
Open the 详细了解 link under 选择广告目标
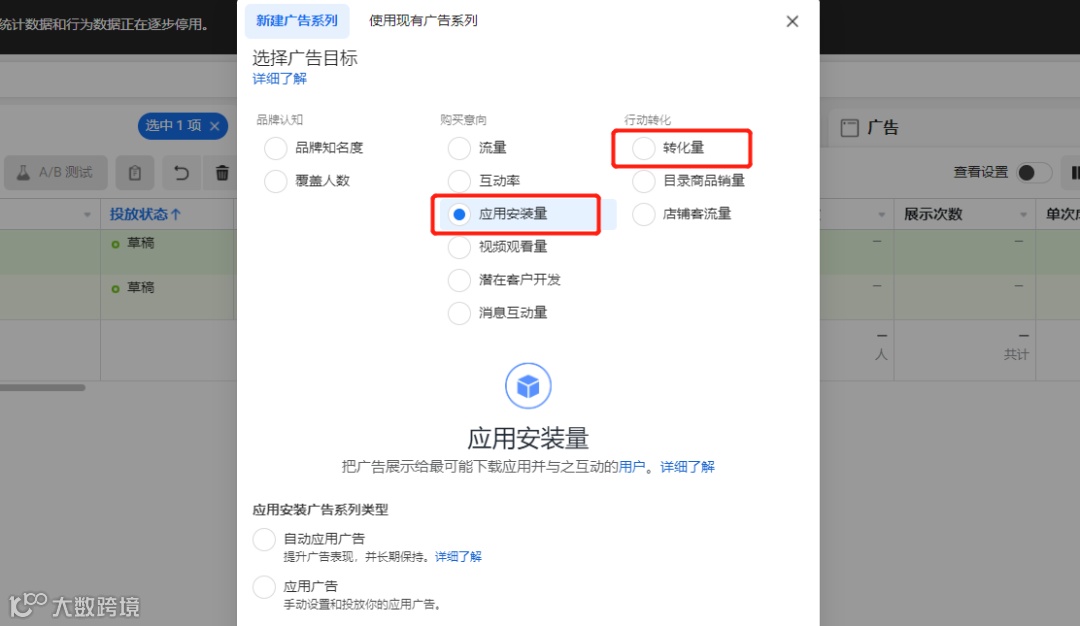pyautogui.click(x=279, y=79)
